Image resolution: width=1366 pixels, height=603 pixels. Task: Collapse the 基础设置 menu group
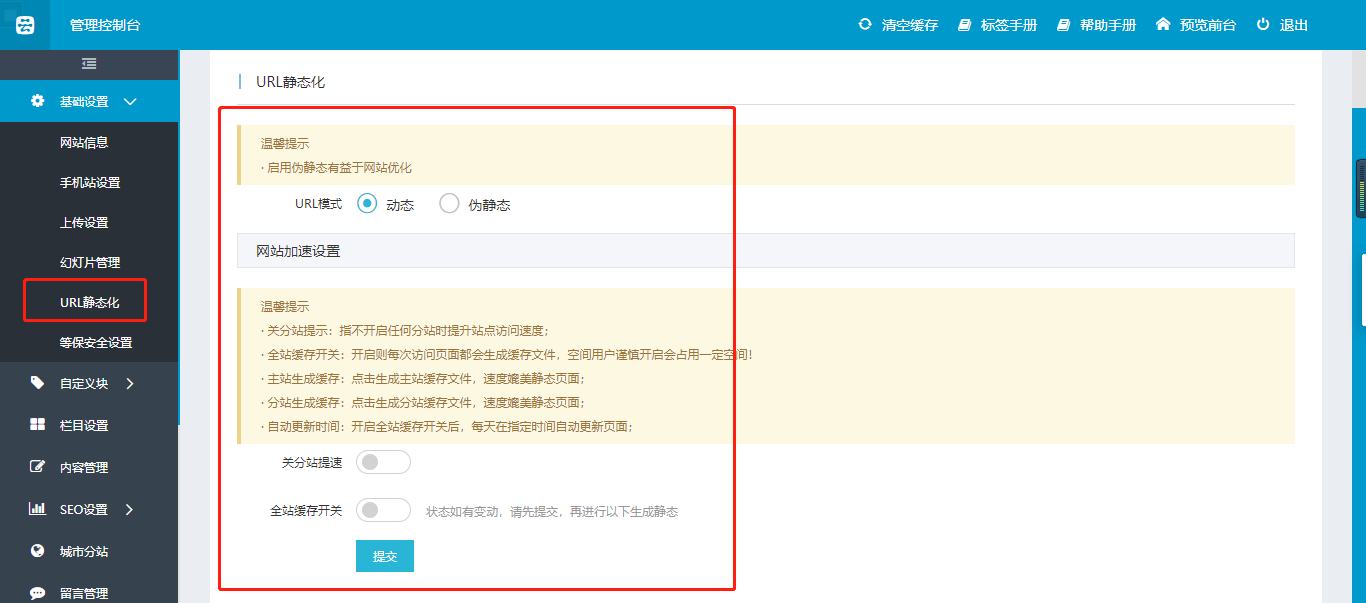tap(130, 101)
